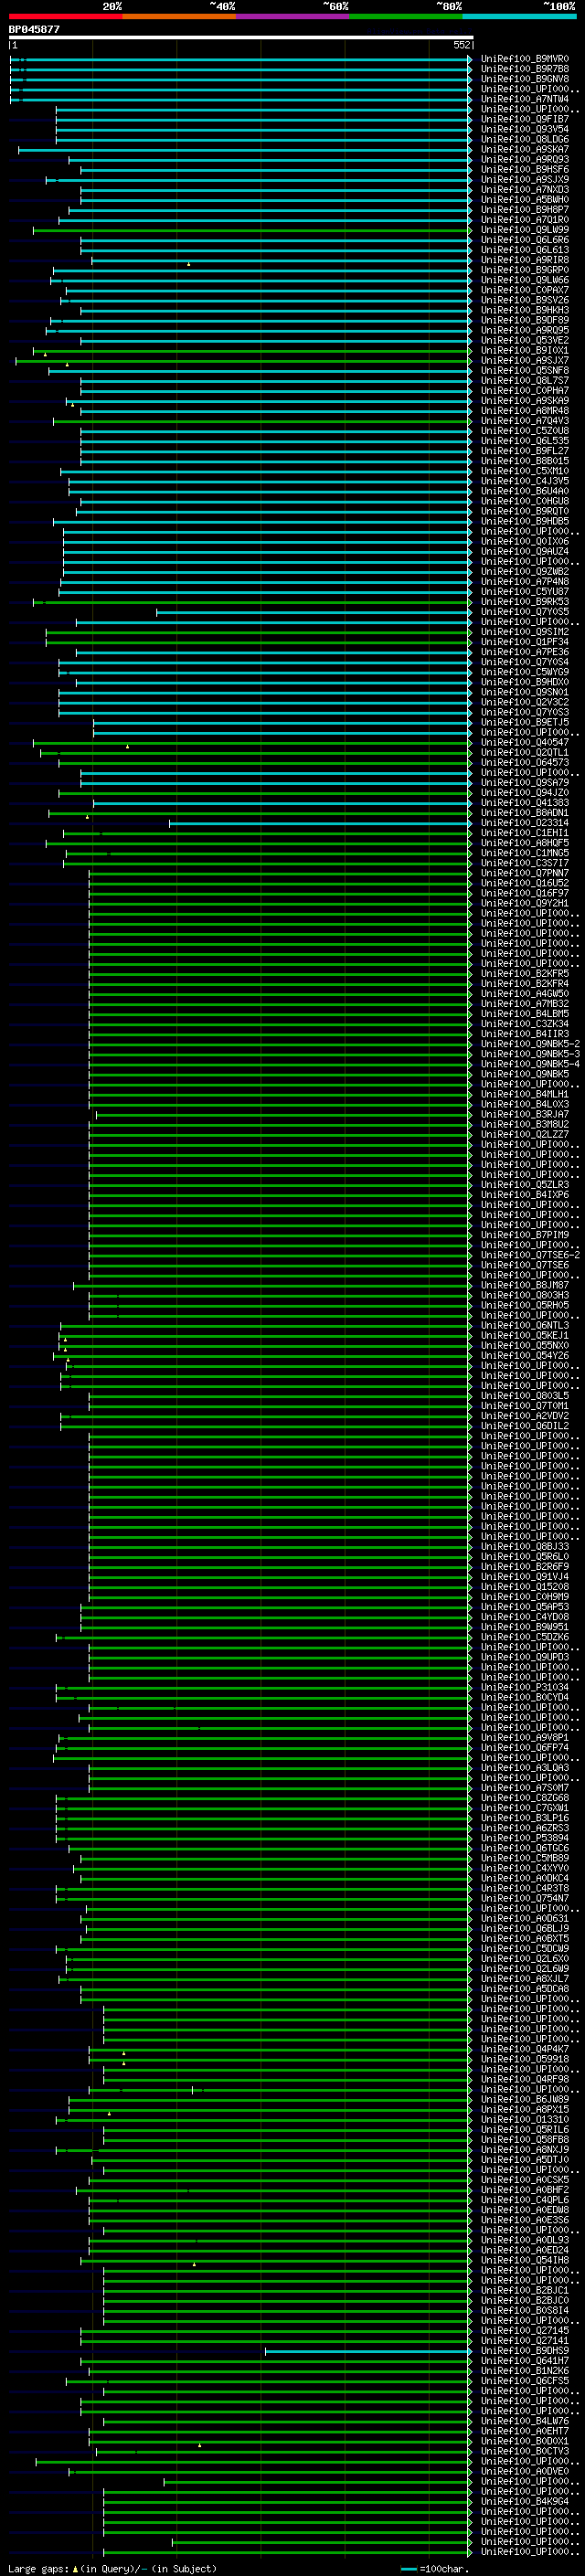Click the green alignment bar of UniRef100_Q9LW99
The image size is (585, 2576).
251,230
